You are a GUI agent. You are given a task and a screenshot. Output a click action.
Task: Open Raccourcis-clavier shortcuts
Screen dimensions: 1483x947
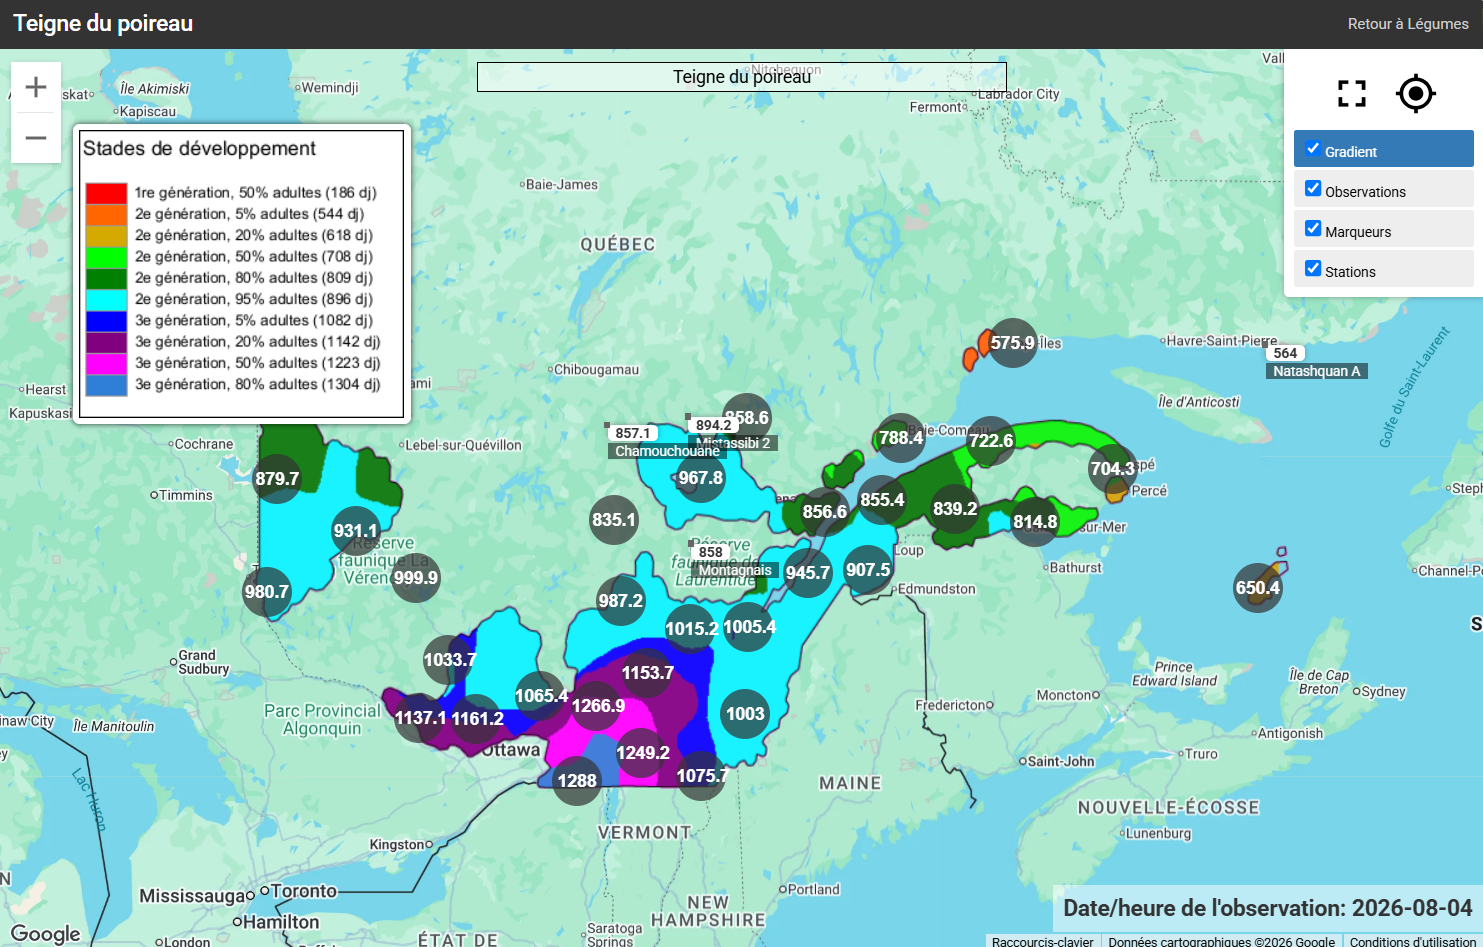click(1043, 941)
